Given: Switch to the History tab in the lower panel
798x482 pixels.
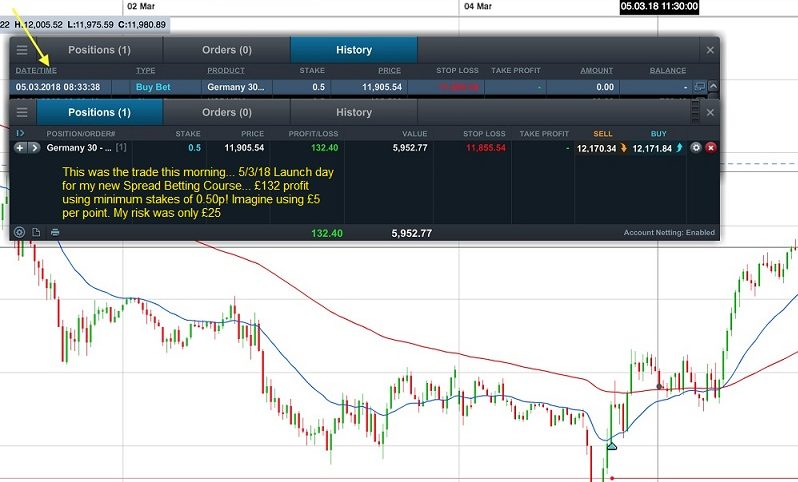Looking at the screenshot, I should click(x=353, y=113).
